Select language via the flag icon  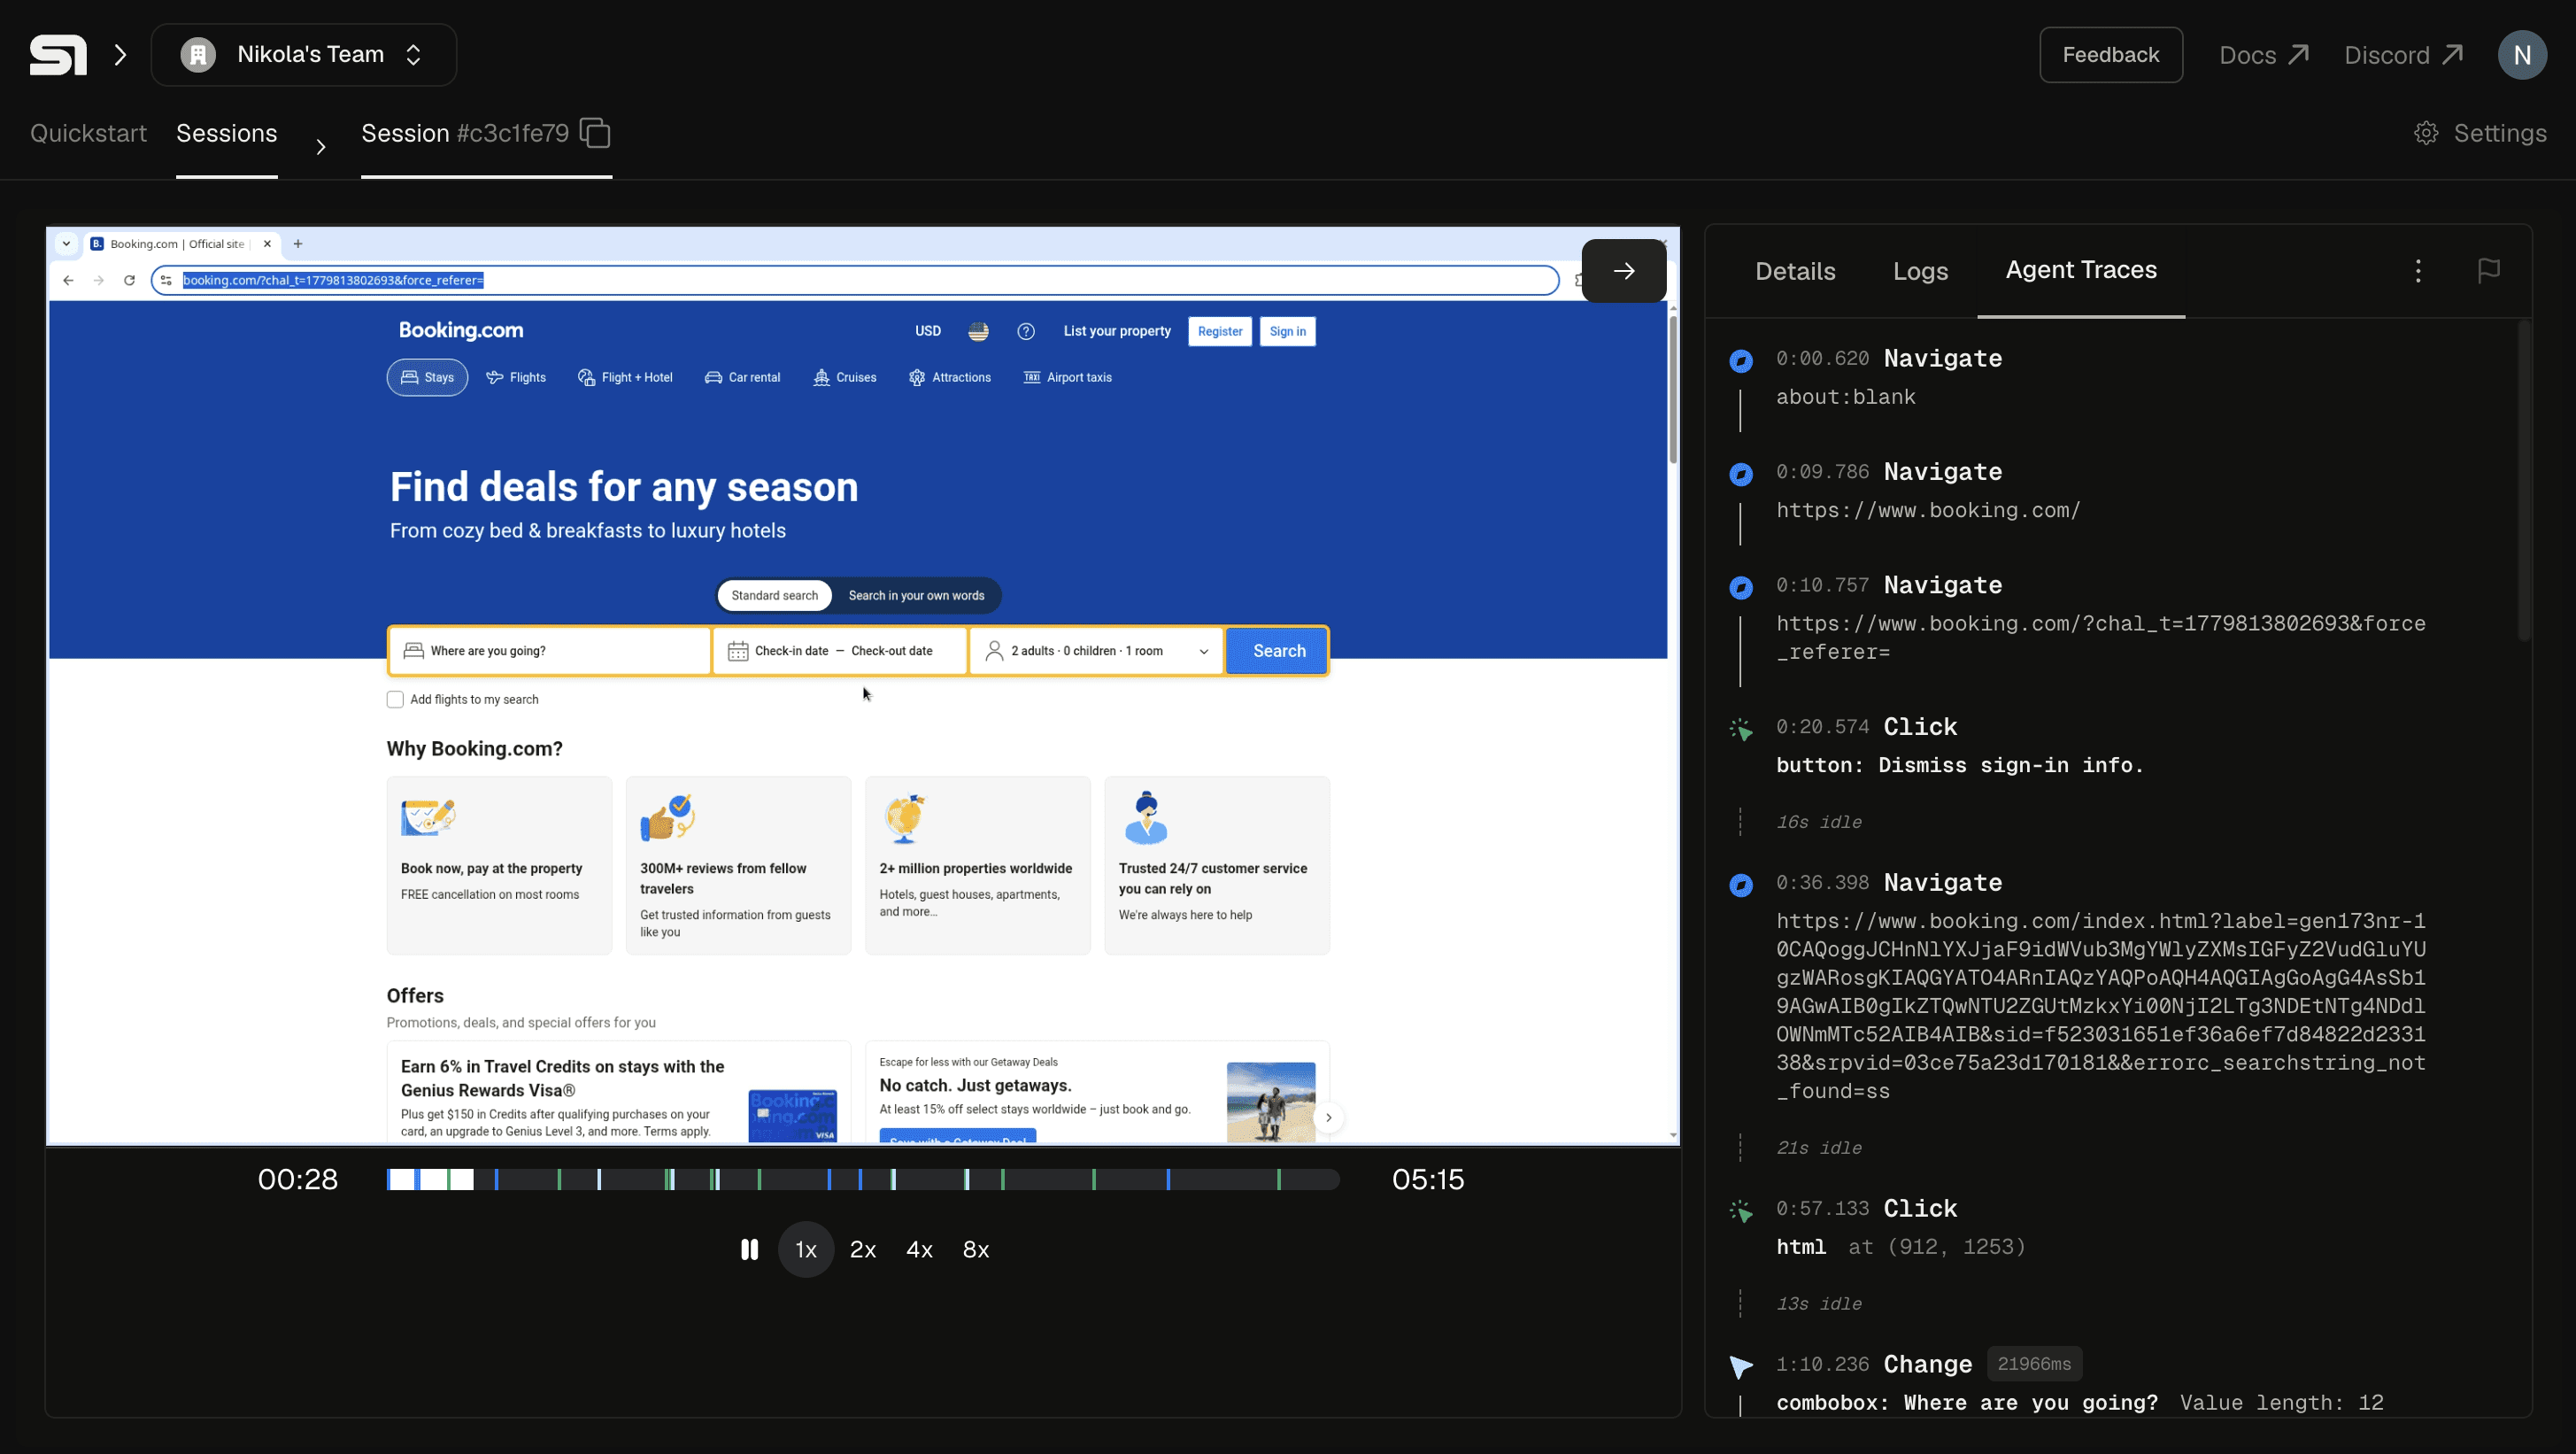978,331
